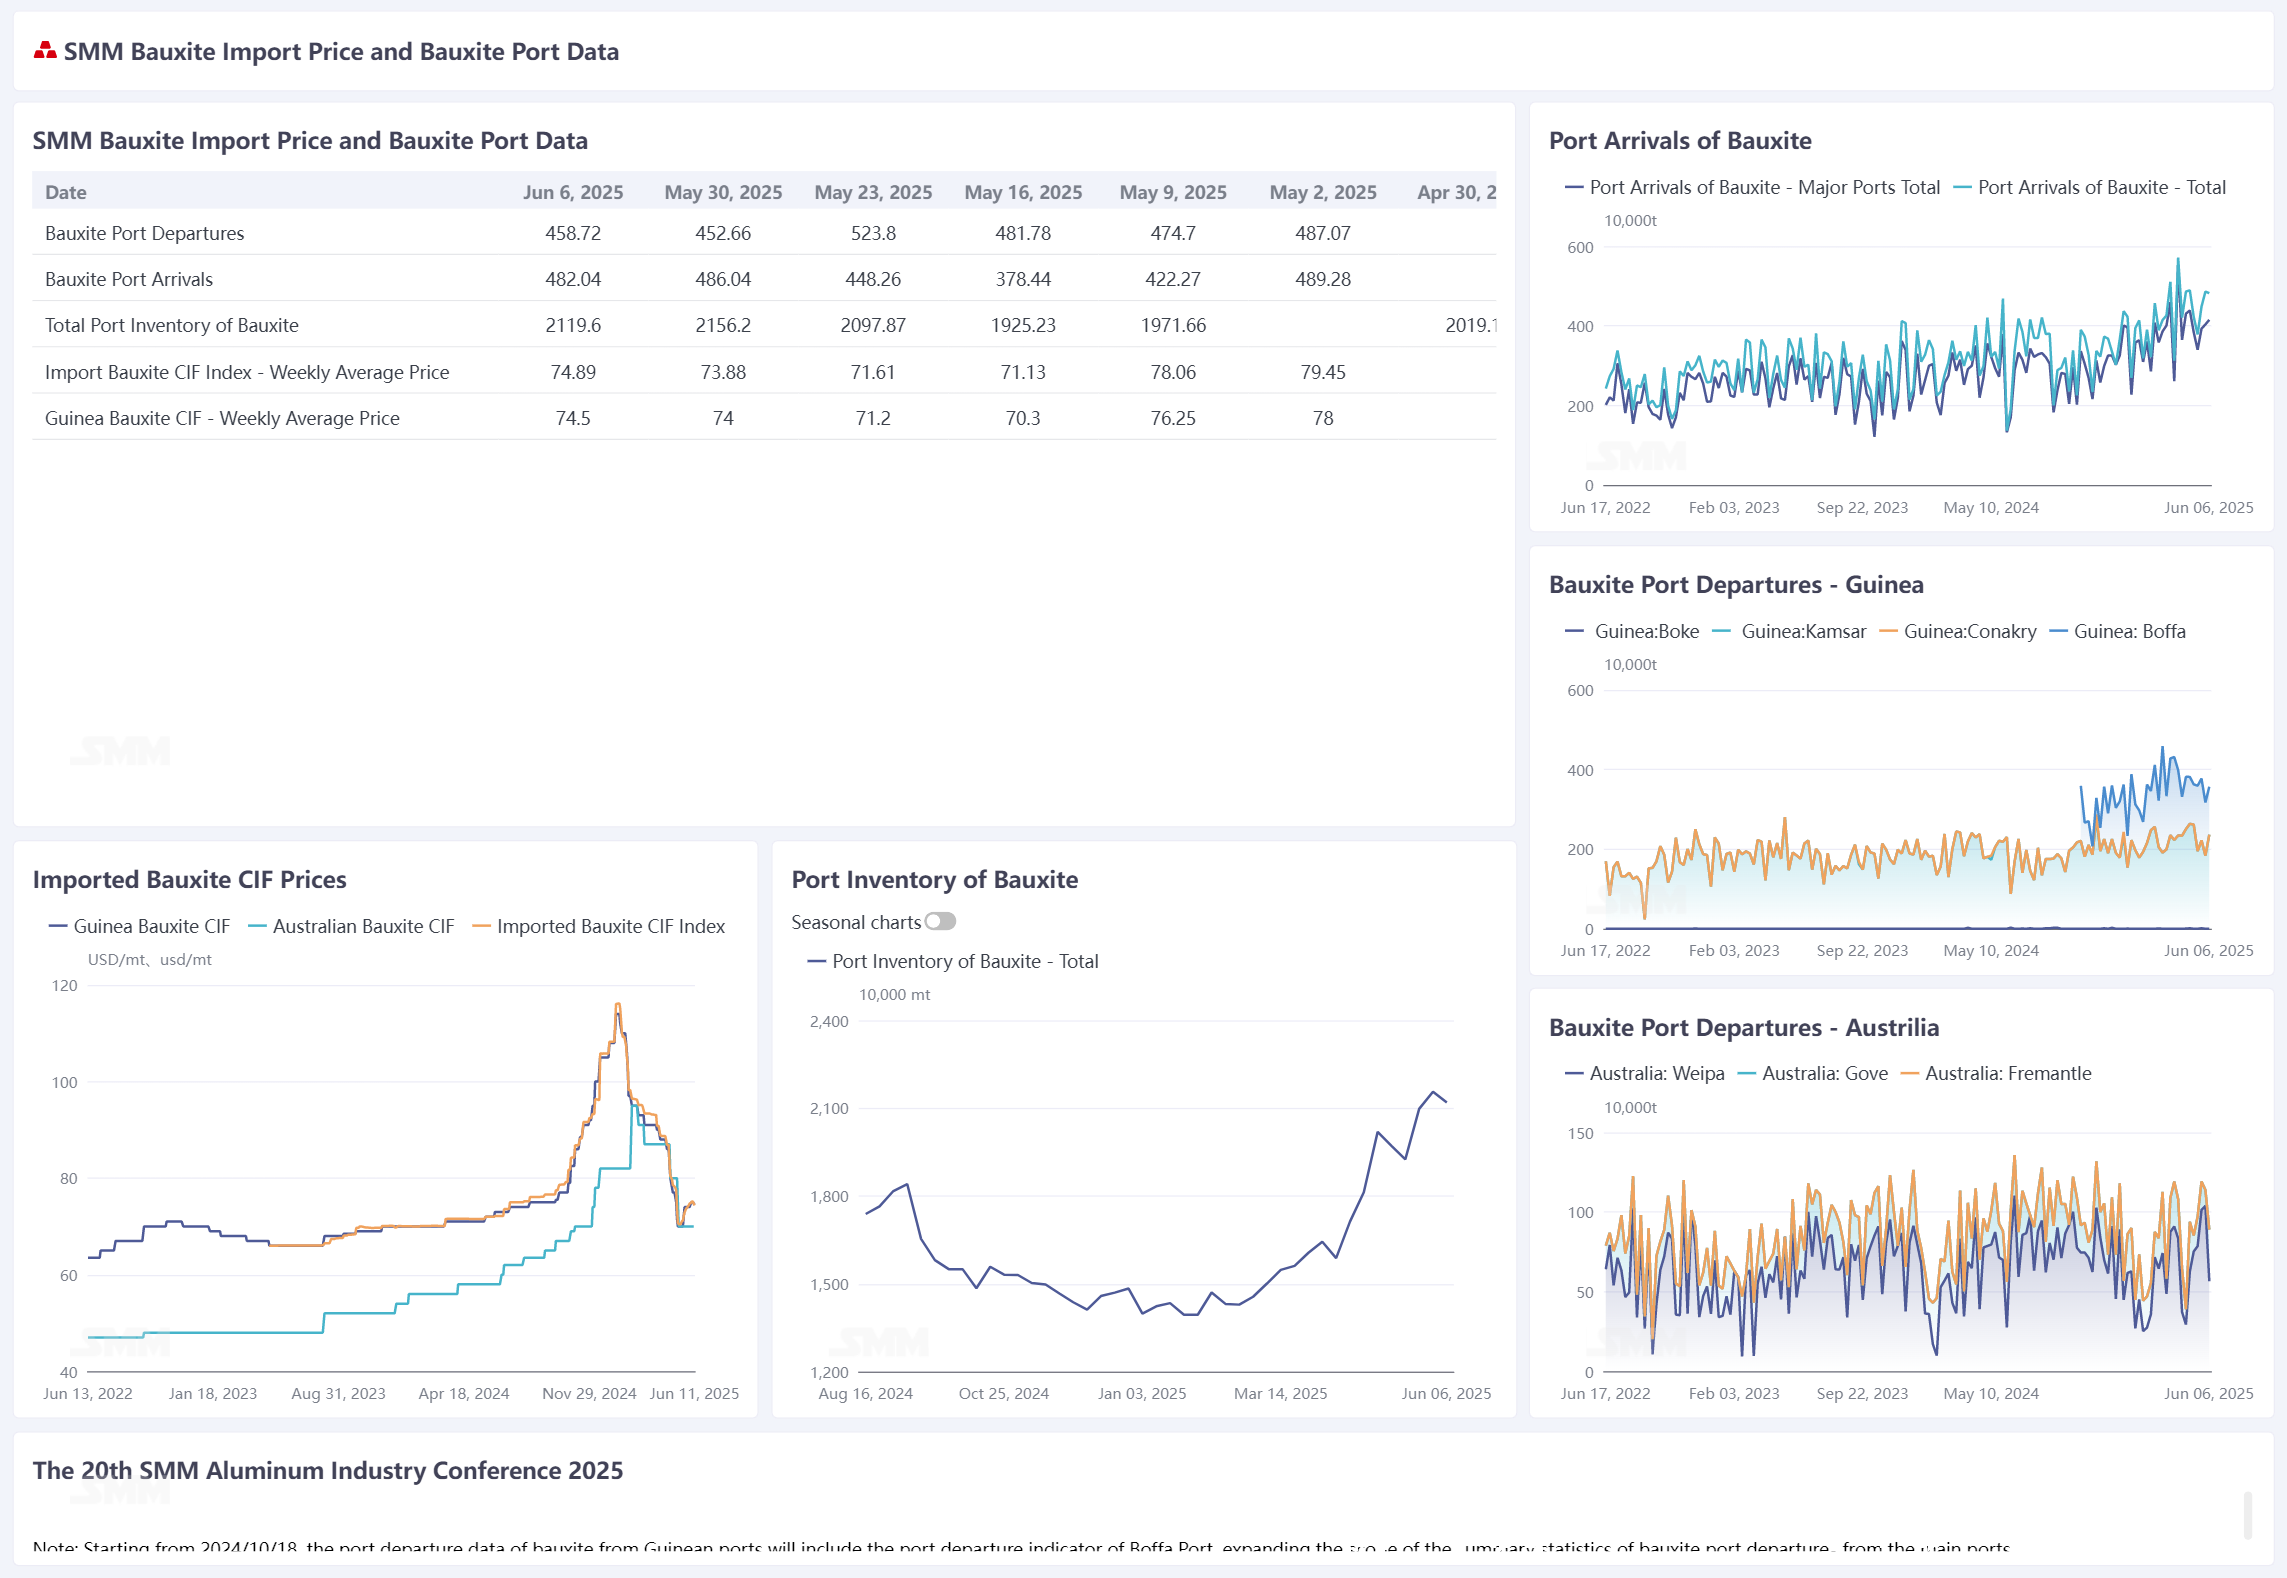The image size is (2287, 1578).
Task: Click the 79.45 CIF index value
Action: click(1323, 372)
